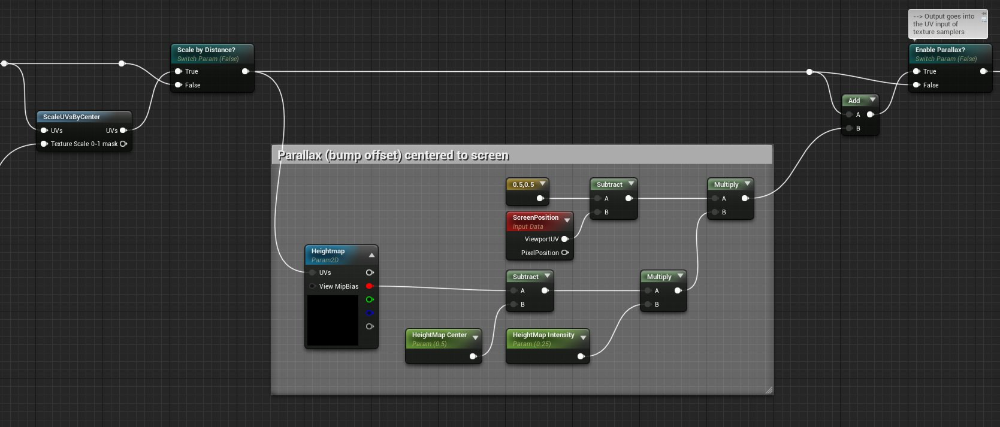The image size is (1000, 427).
Task: Select the HeightMap Intensity node title
Action: (x=543, y=335)
